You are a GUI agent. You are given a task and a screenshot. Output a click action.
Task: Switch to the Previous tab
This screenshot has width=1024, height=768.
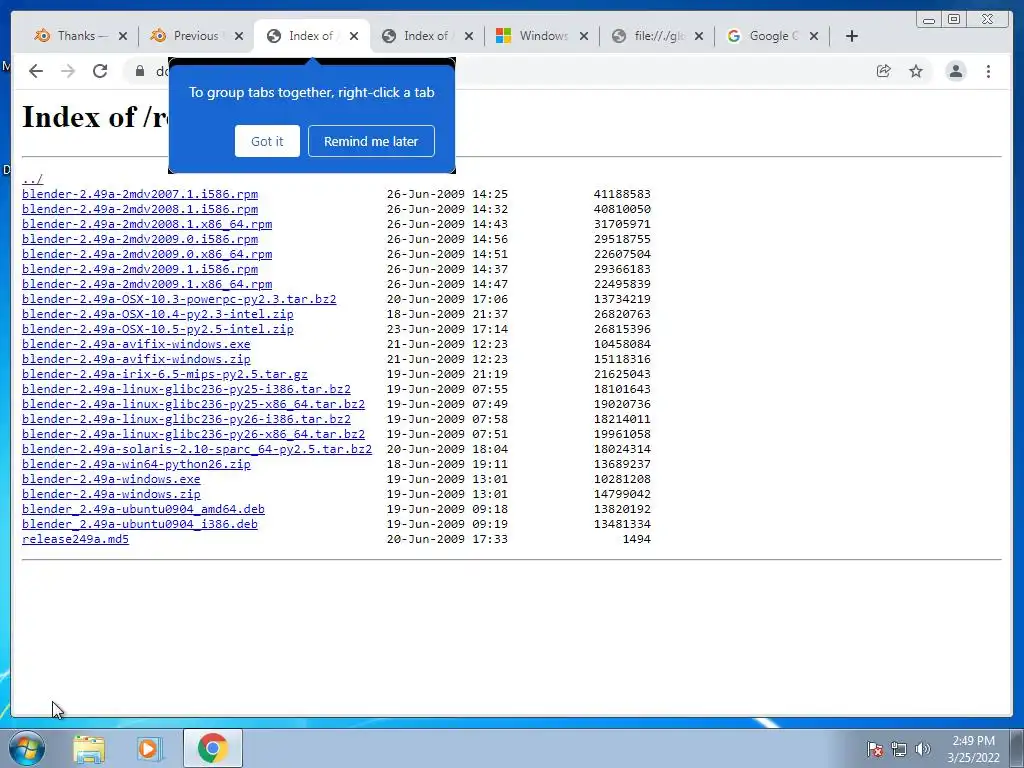[196, 36]
